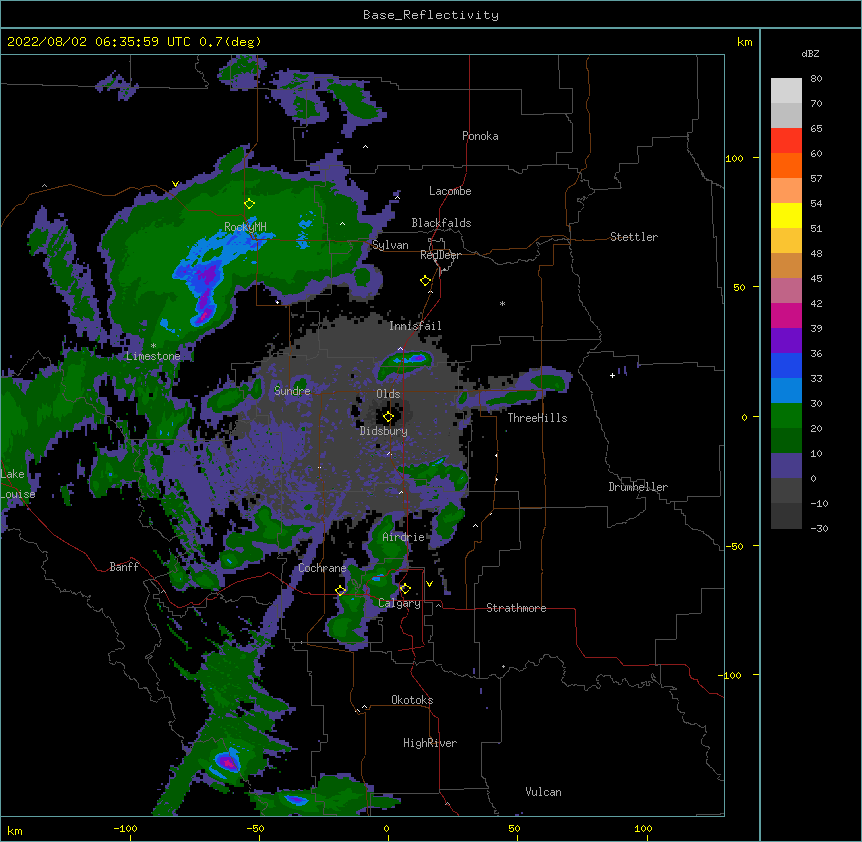This screenshot has width=862, height=842.
Task: Click the Olds town label
Action: point(388,394)
